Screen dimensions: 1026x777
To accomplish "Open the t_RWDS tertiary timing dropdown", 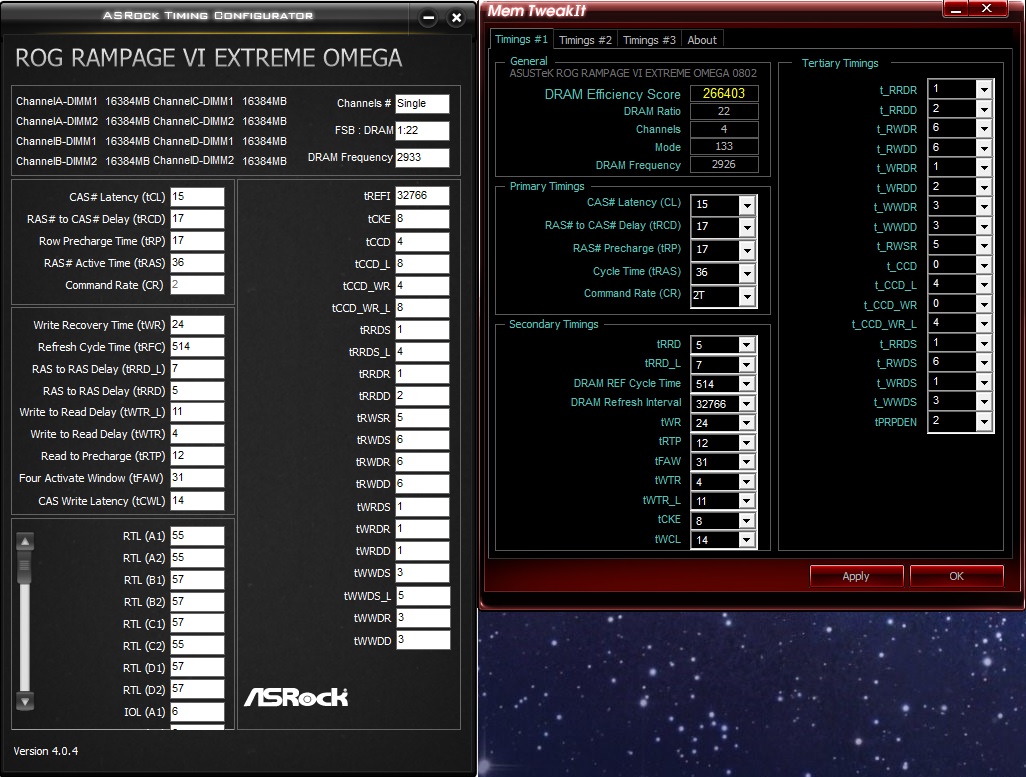I will [x=984, y=363].
